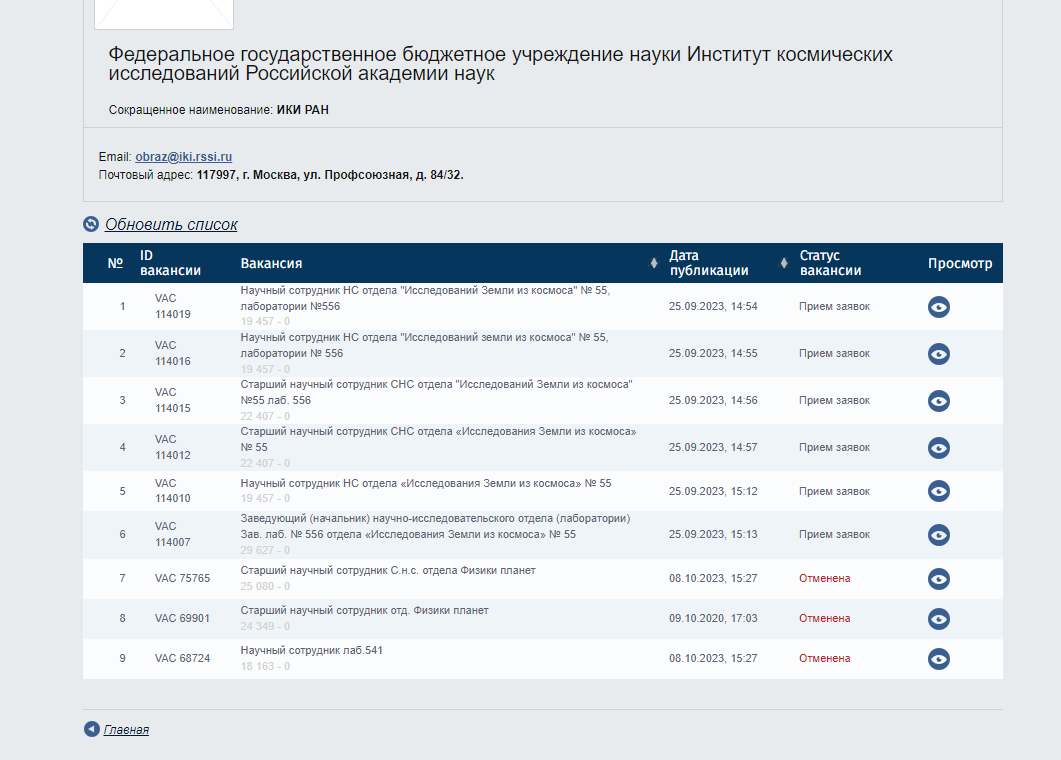Open the view eye icon for VAC 114019
The width and height of the screenshot is (1061, 760).
pos(938,307)
